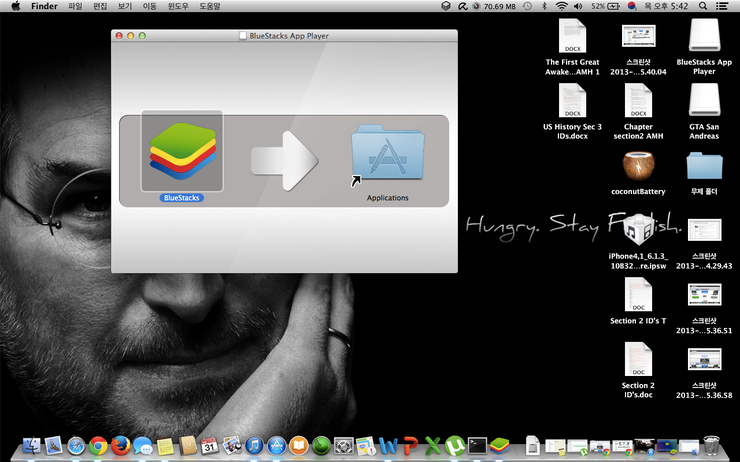Open the Trash in the Dock

711,445
